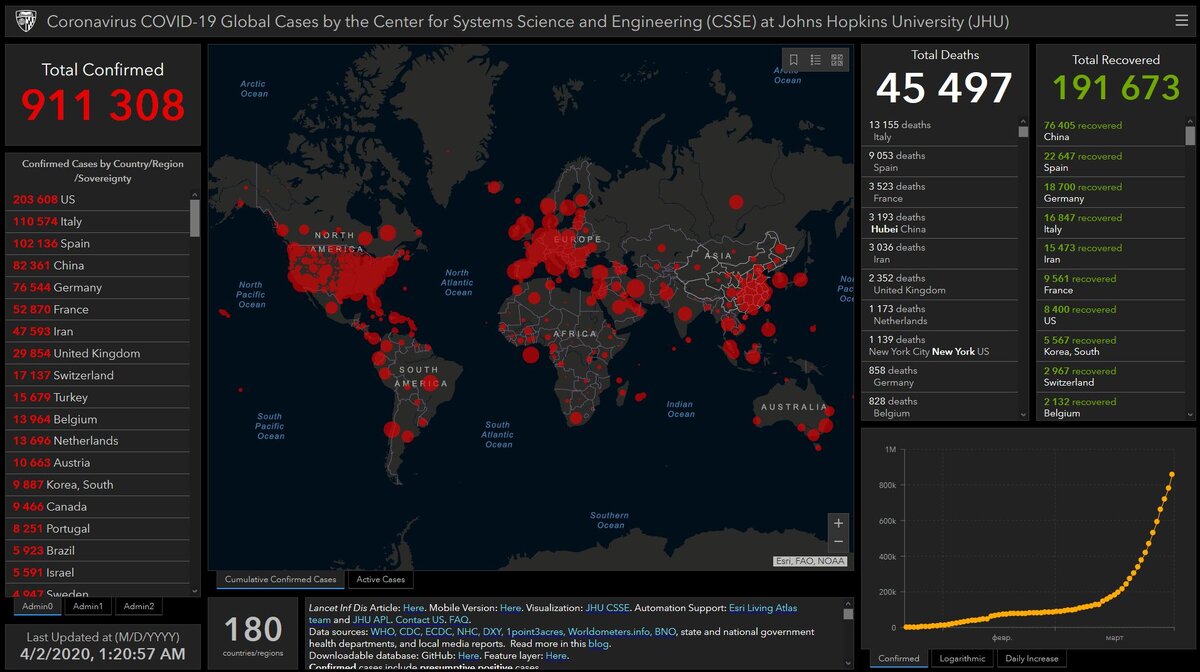Select 18 700 recovered Germany entry

pos(1111,193)
